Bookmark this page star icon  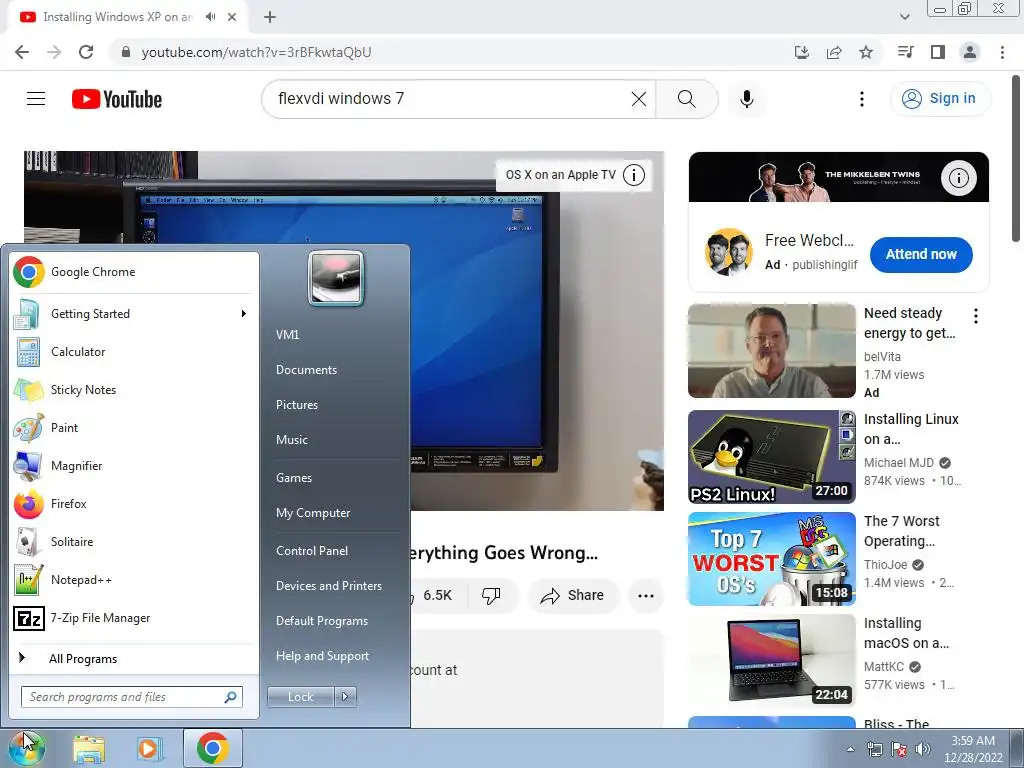click(x=866, y=52)
